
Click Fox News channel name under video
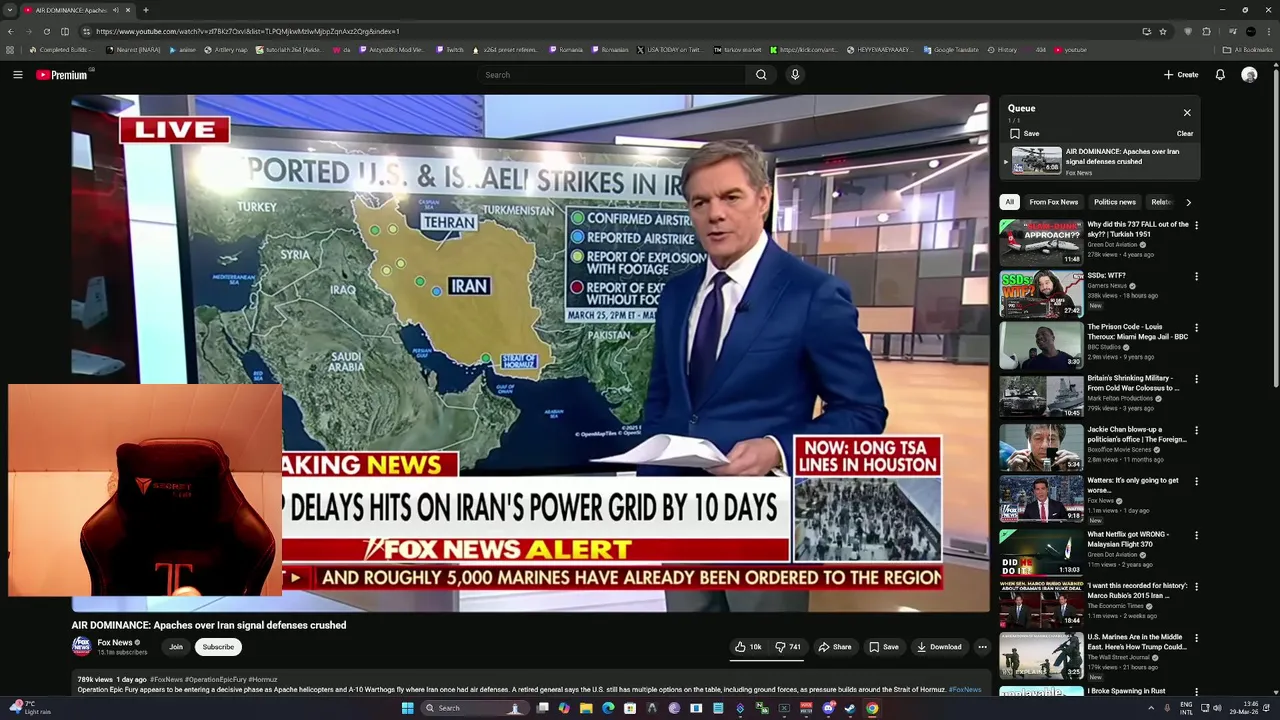pos(115,643)
